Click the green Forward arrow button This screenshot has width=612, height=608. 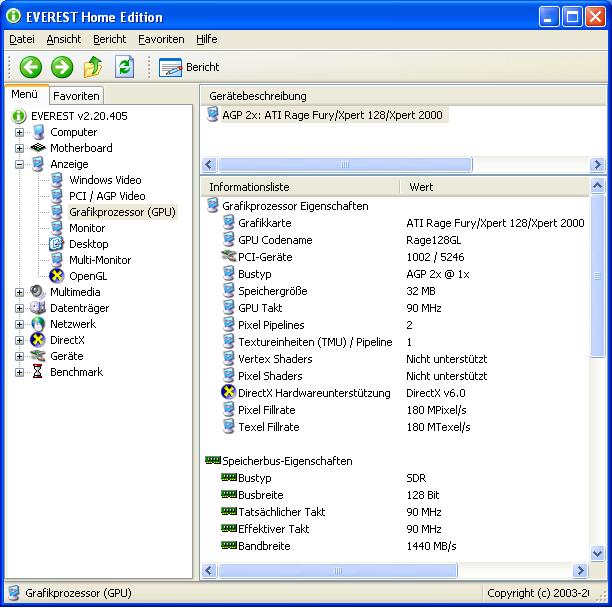(62, 67)
